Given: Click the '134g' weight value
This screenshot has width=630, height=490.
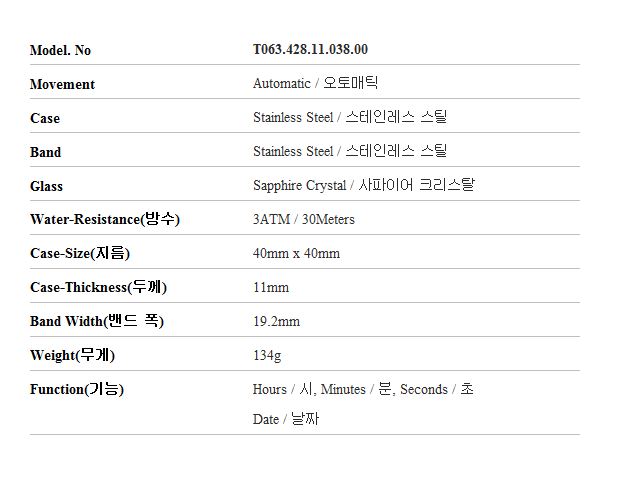Looking at the screenshot, I should [267, 355].
